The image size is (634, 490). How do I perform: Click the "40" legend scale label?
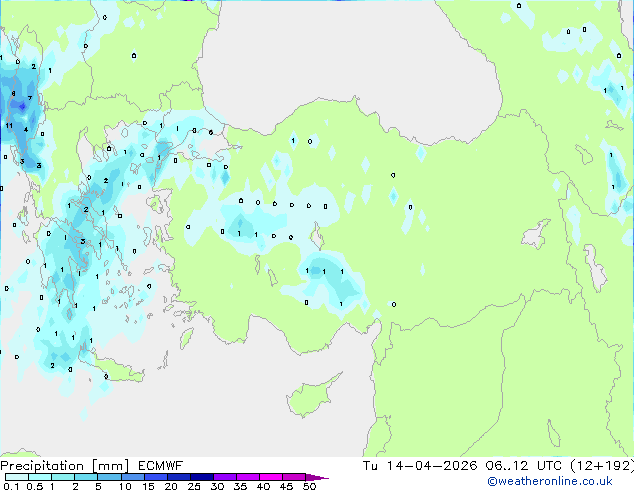pos(263,486)
